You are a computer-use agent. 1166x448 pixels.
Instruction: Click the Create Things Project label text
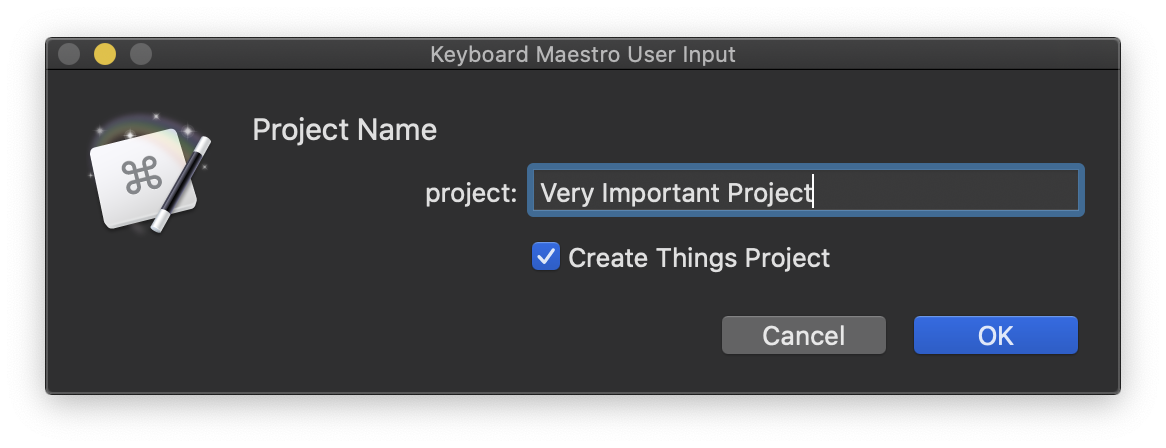699,258
